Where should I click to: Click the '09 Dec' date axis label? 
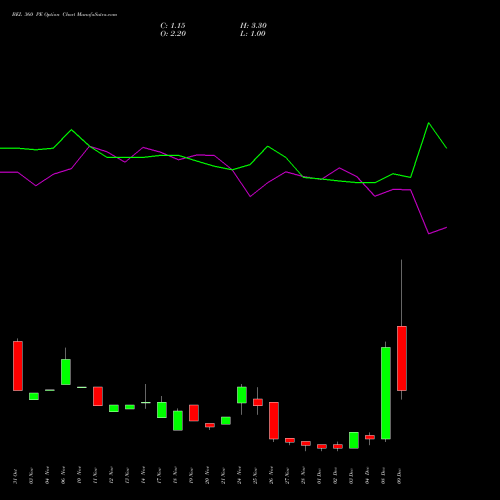tap(399, 476)
